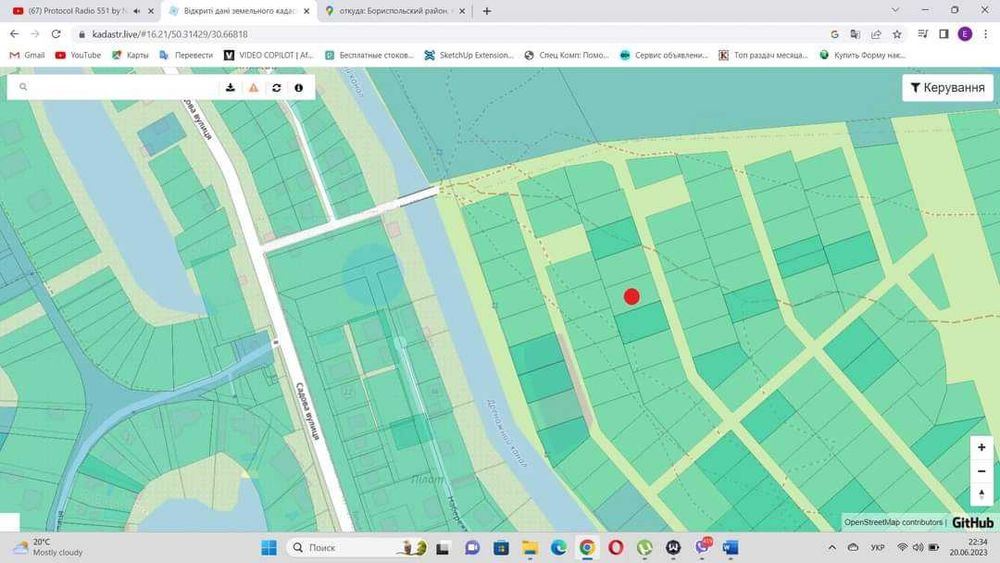Viewport: 1000px width, 563px height.
Task: Reset map bearing with compass button
Action: (x=982, y=494)
